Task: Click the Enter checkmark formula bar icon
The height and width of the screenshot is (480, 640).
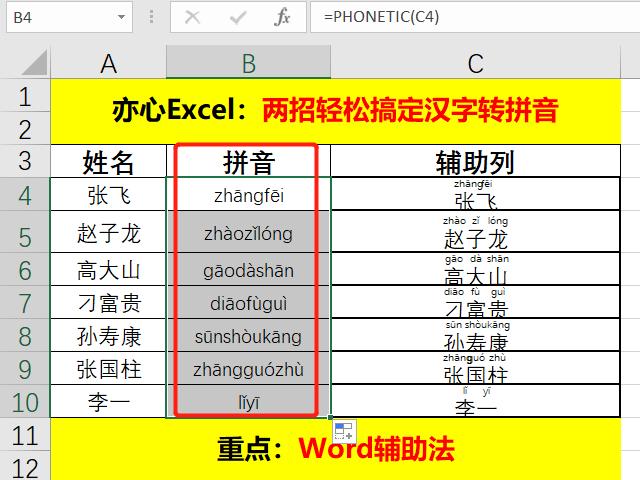Action: pos(238,17)
